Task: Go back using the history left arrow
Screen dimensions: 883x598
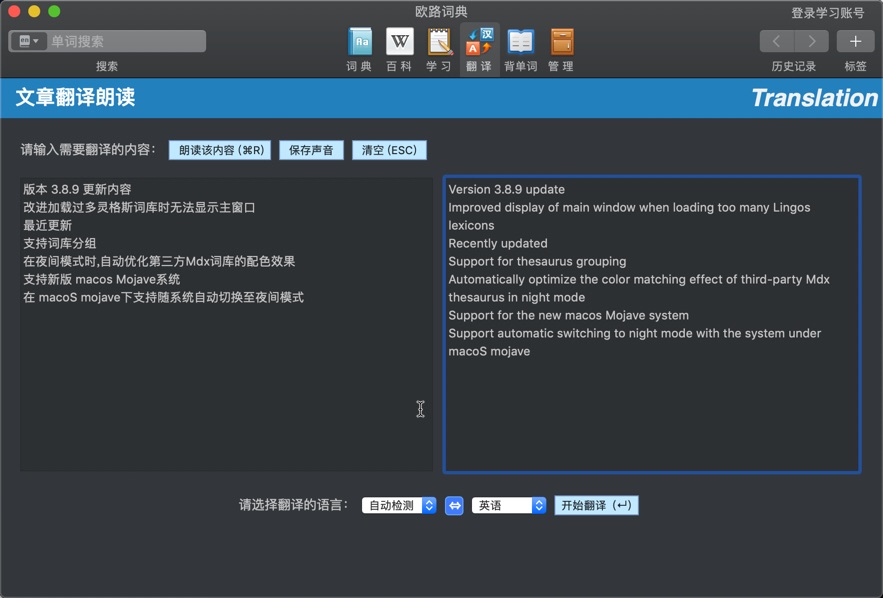Action: pyautogui.click(x=777, y=41)
